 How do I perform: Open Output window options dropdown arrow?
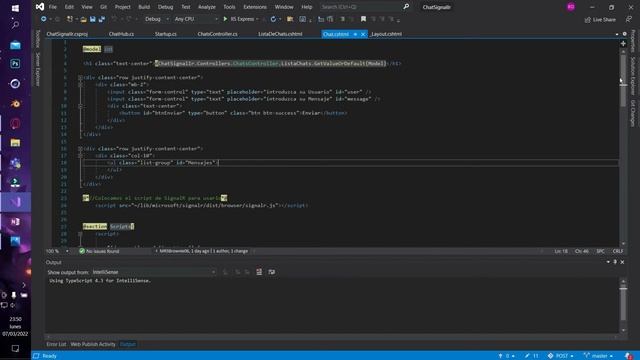pos(608,262)
